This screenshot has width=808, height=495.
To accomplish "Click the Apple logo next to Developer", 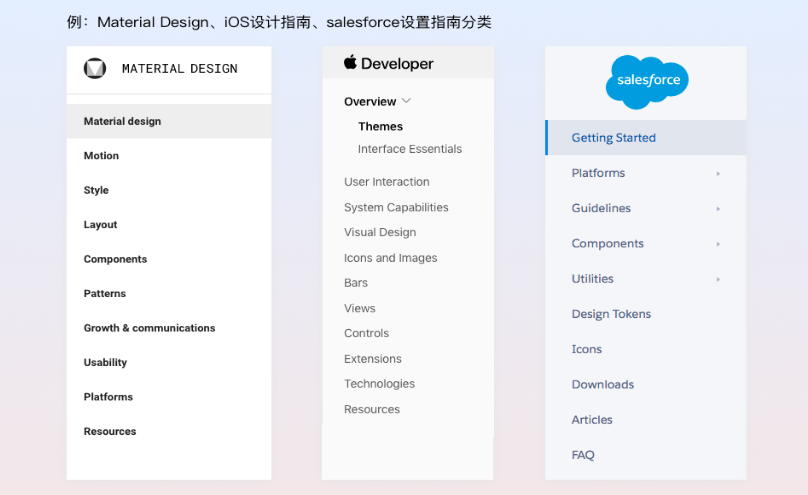I will [x=350, y=62].
